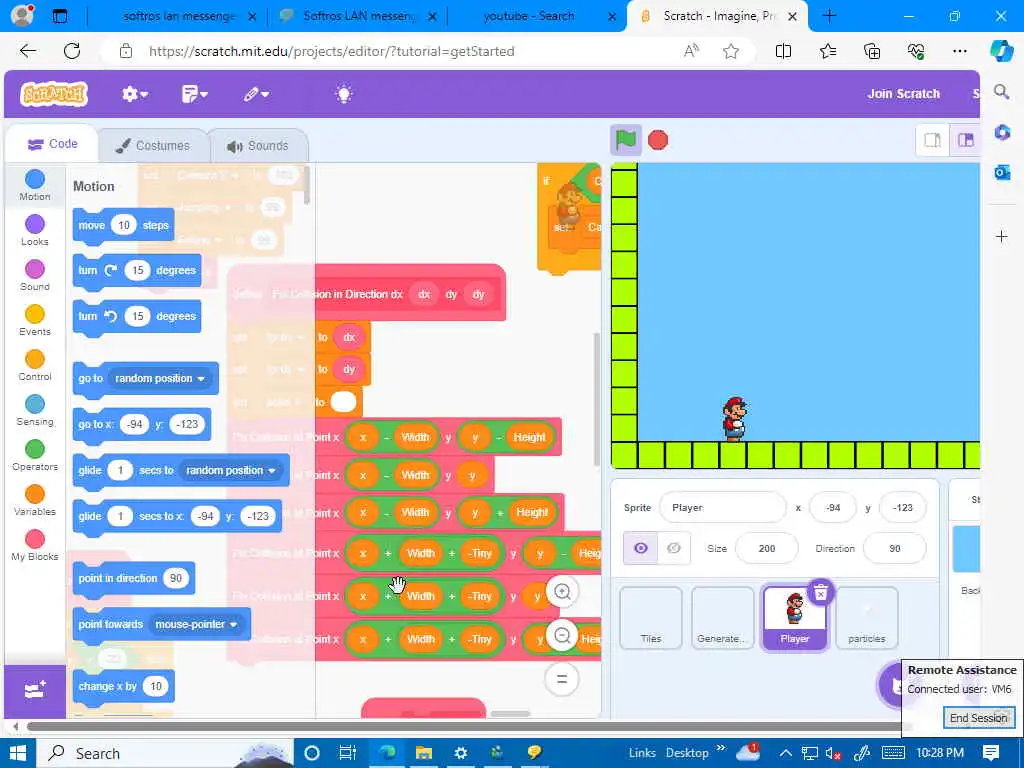Stop the project with the red stop button

tap(658, 140)
